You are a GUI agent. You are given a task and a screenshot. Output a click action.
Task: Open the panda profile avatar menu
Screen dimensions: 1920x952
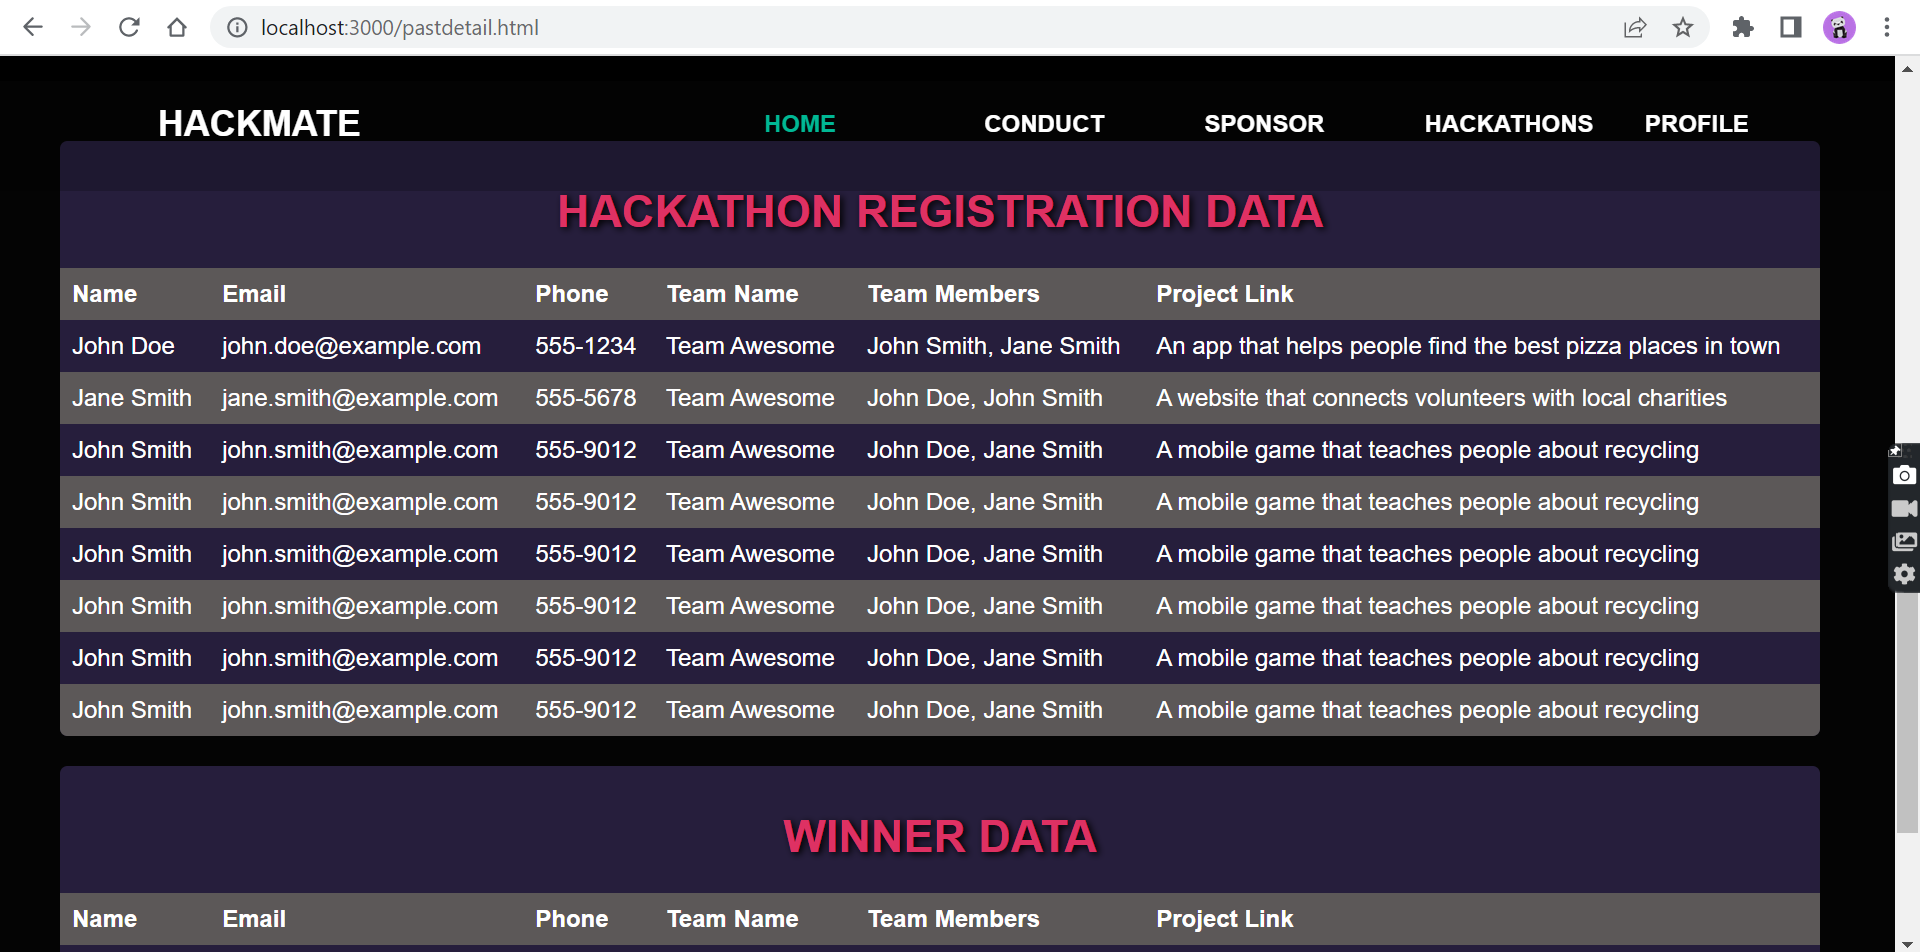point(1838,27)
